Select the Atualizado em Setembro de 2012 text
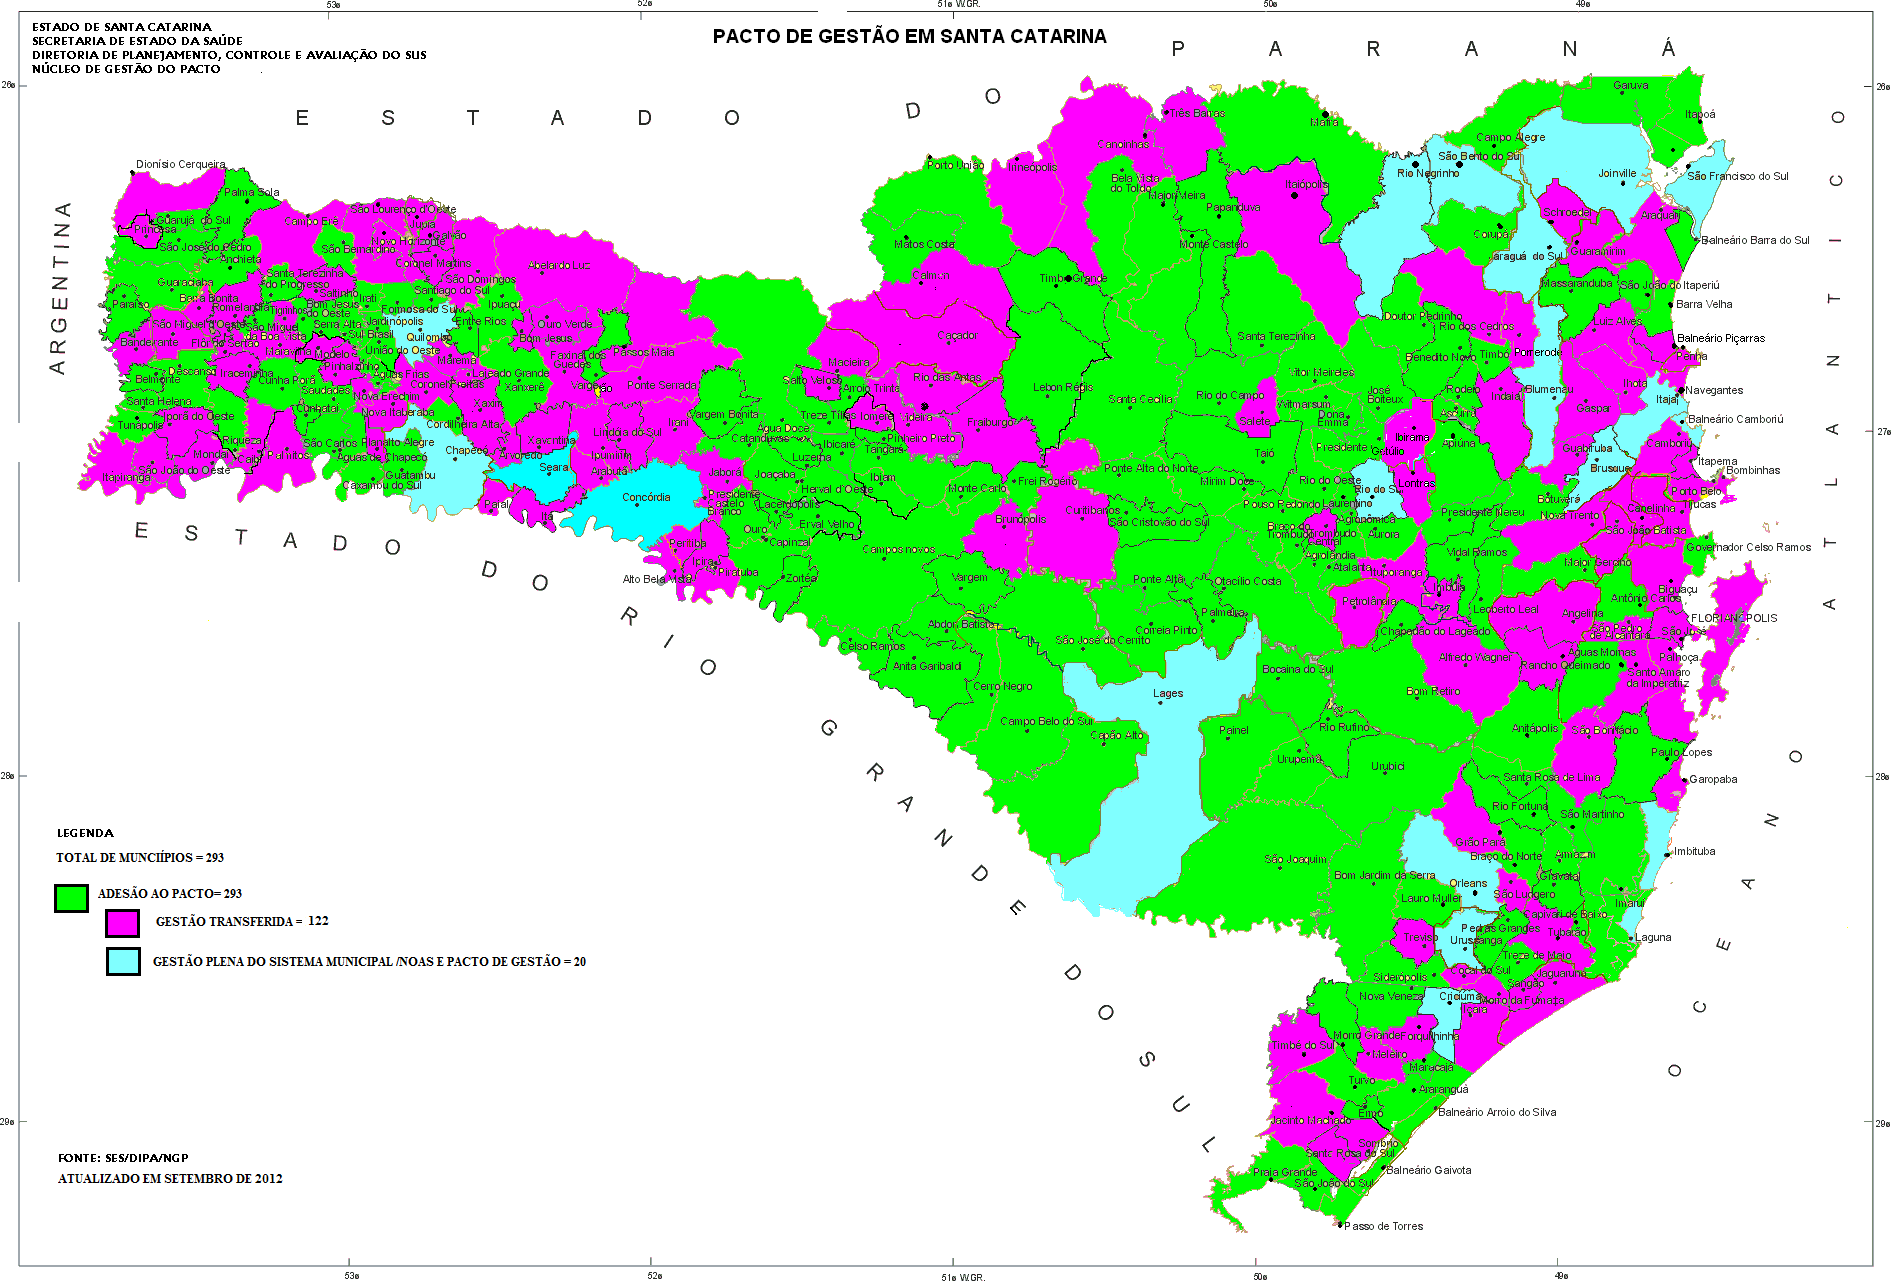 point(170,1178)
